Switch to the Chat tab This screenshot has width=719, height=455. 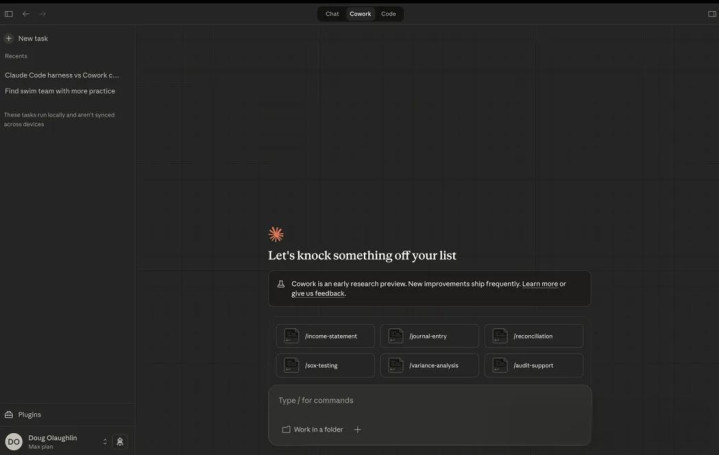pyautogui.click(x=332, y=14)
